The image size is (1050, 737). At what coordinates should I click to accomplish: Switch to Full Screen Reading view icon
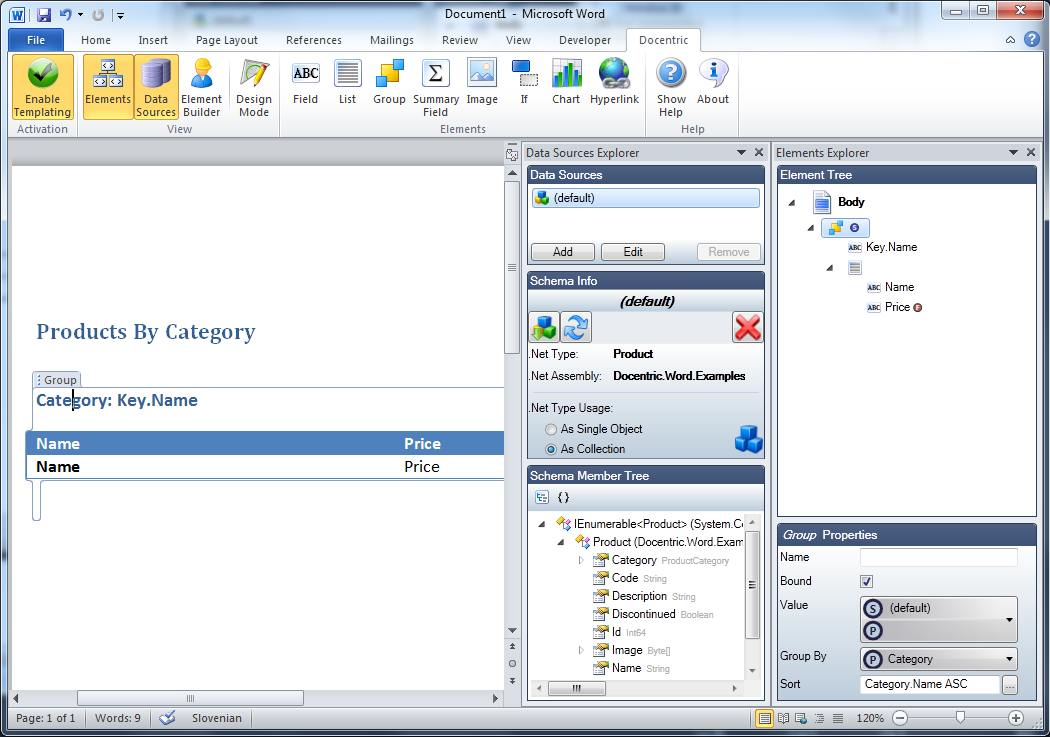pos(783,718)
